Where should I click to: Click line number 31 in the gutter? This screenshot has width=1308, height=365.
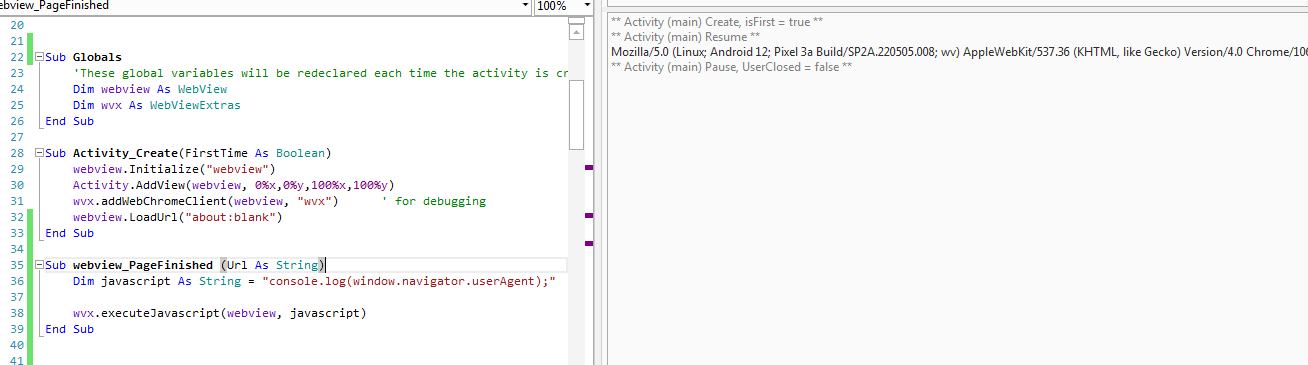click(x=15, y=201)
